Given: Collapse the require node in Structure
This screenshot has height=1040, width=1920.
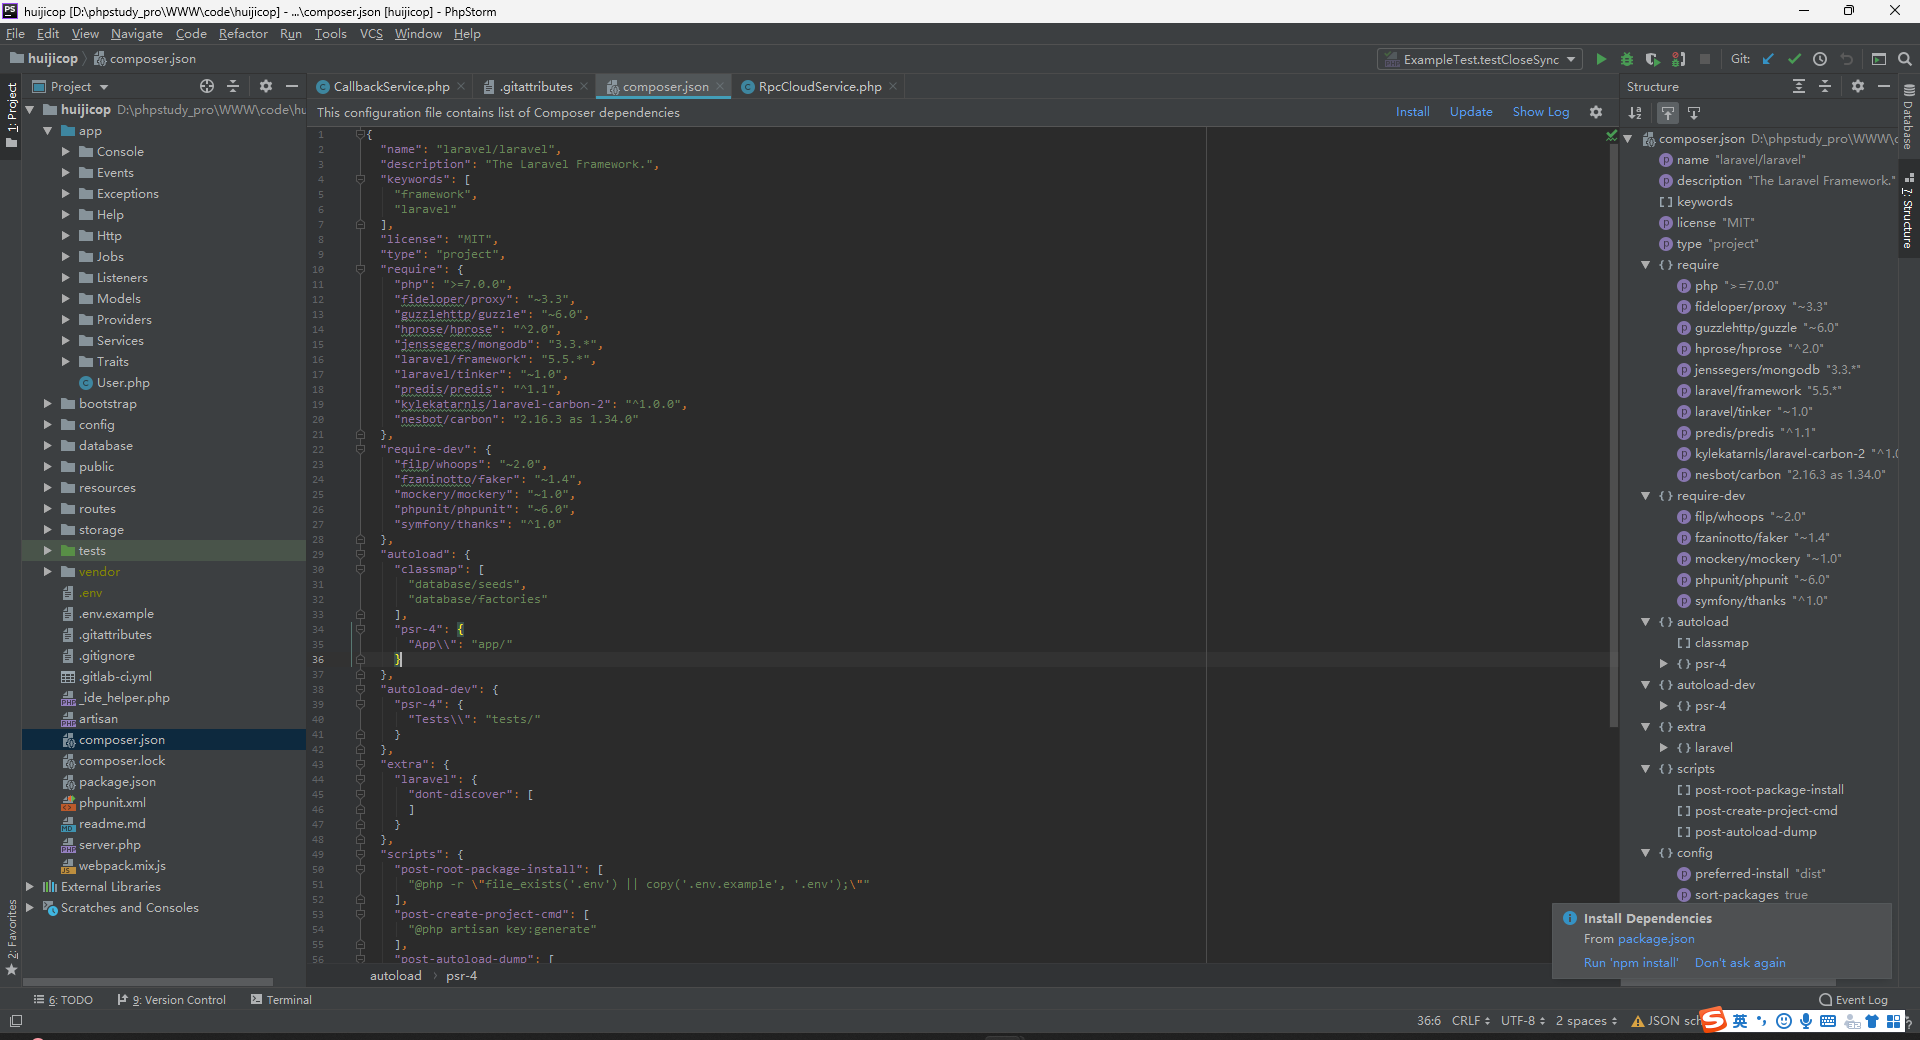Looking at the screenshot, I should 1646,265.
